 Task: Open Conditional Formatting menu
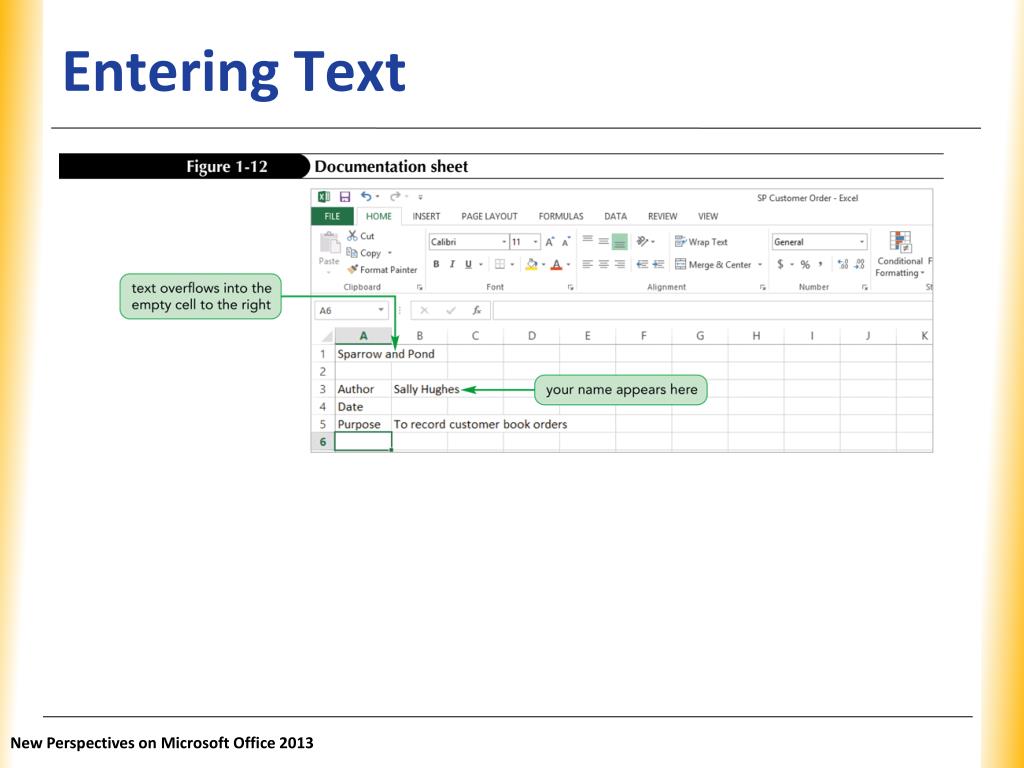[900, 254]
